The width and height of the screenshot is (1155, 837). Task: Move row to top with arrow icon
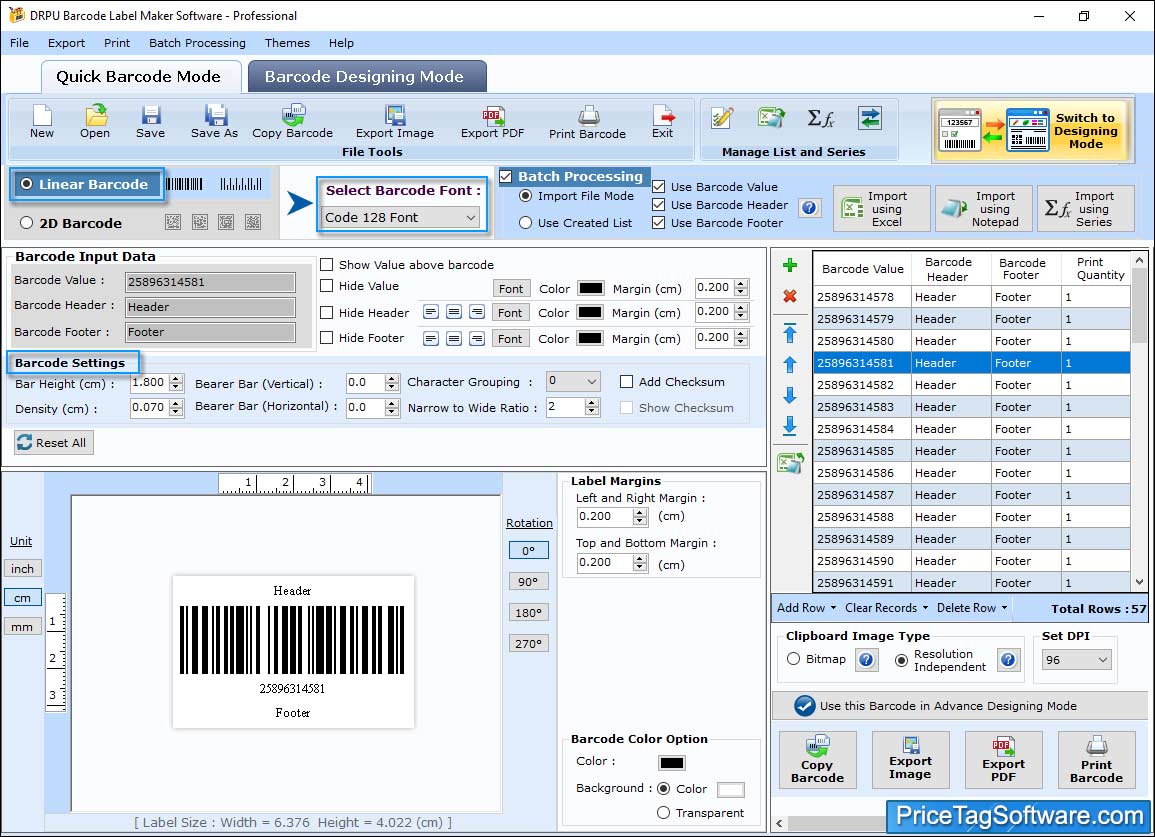coord(790,333)
